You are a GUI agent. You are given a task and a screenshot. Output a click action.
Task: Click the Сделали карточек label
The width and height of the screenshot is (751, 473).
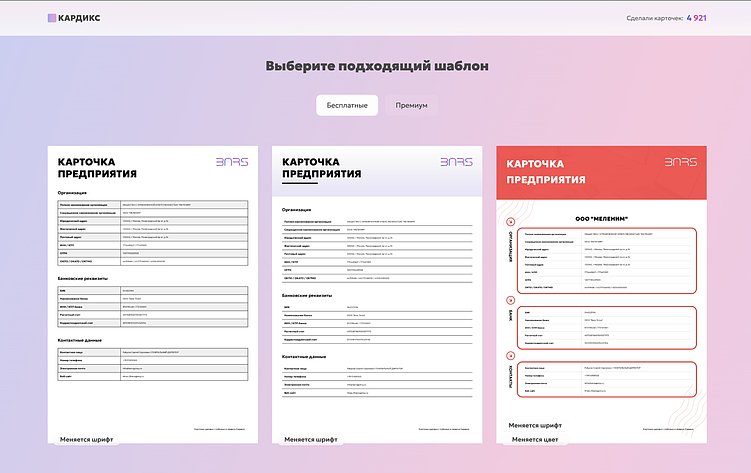[x=655, y=18]
